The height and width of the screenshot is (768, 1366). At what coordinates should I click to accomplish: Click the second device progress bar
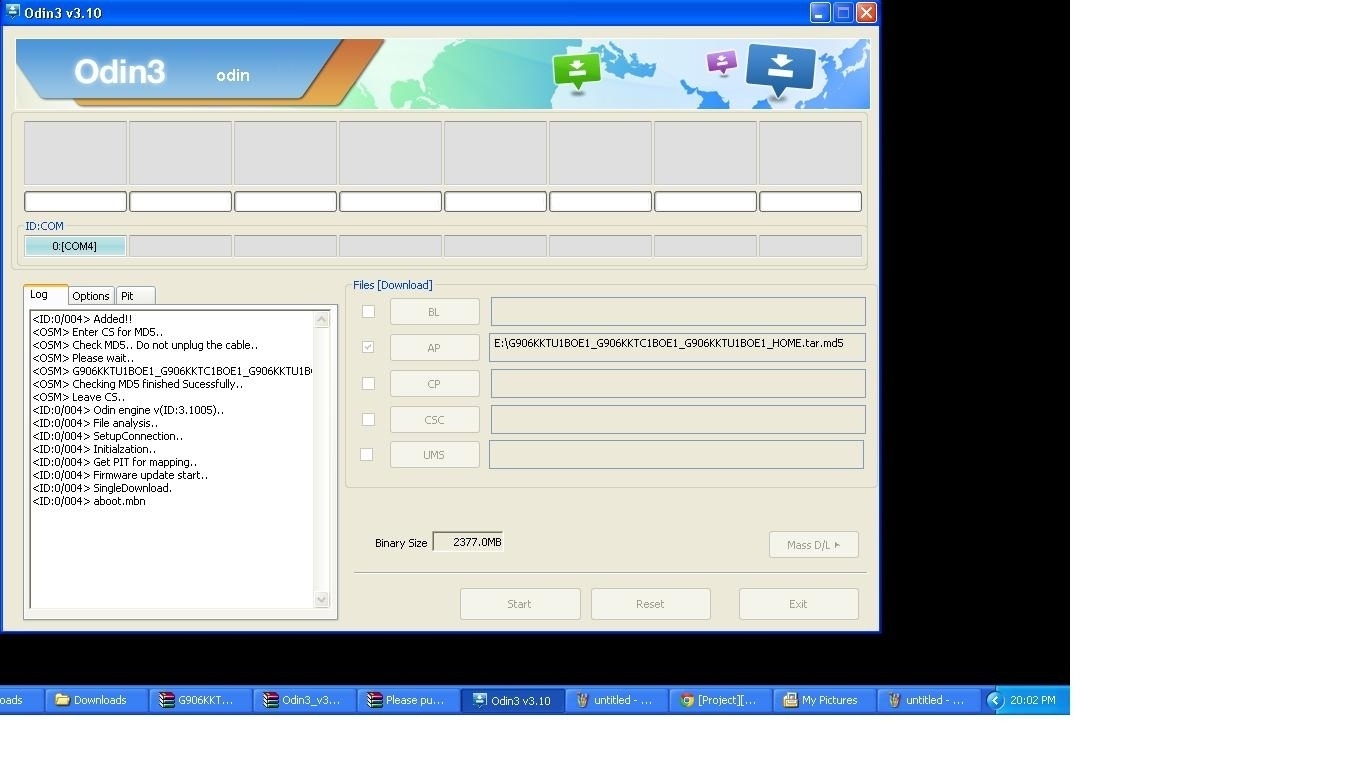[x=180, y=201]
